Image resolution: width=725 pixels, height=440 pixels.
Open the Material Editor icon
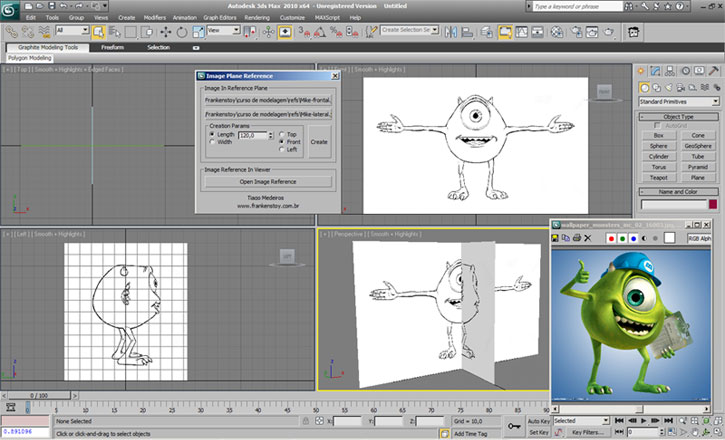coord(557,32)
